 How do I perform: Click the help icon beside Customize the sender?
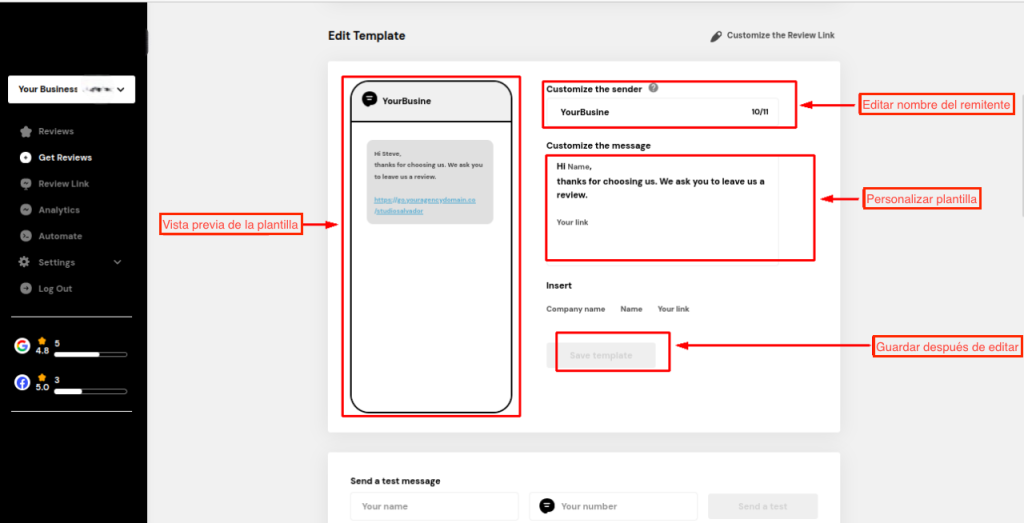(653, 88)
